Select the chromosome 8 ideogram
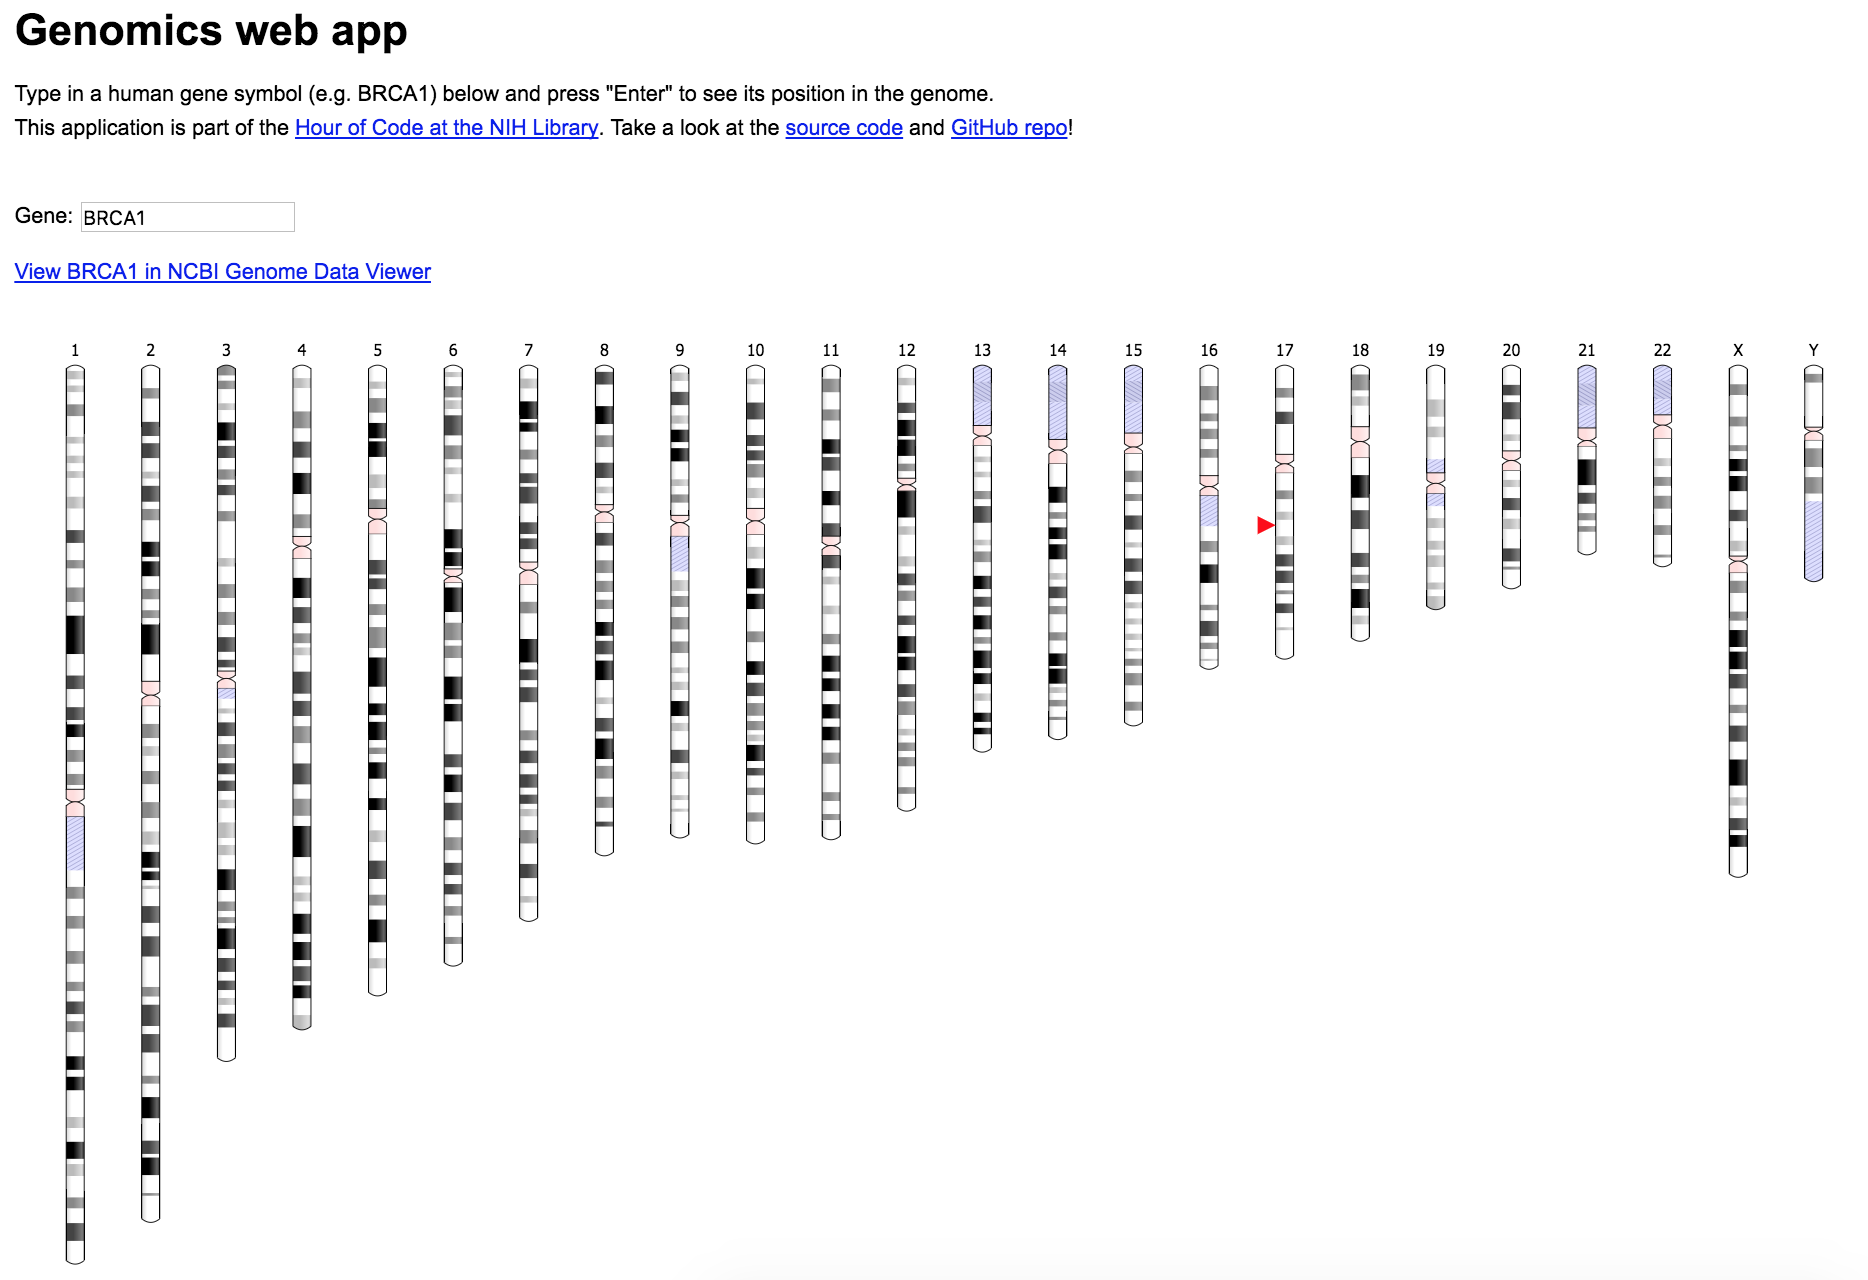This screenshot has width=1868, height=1280. 604,610
